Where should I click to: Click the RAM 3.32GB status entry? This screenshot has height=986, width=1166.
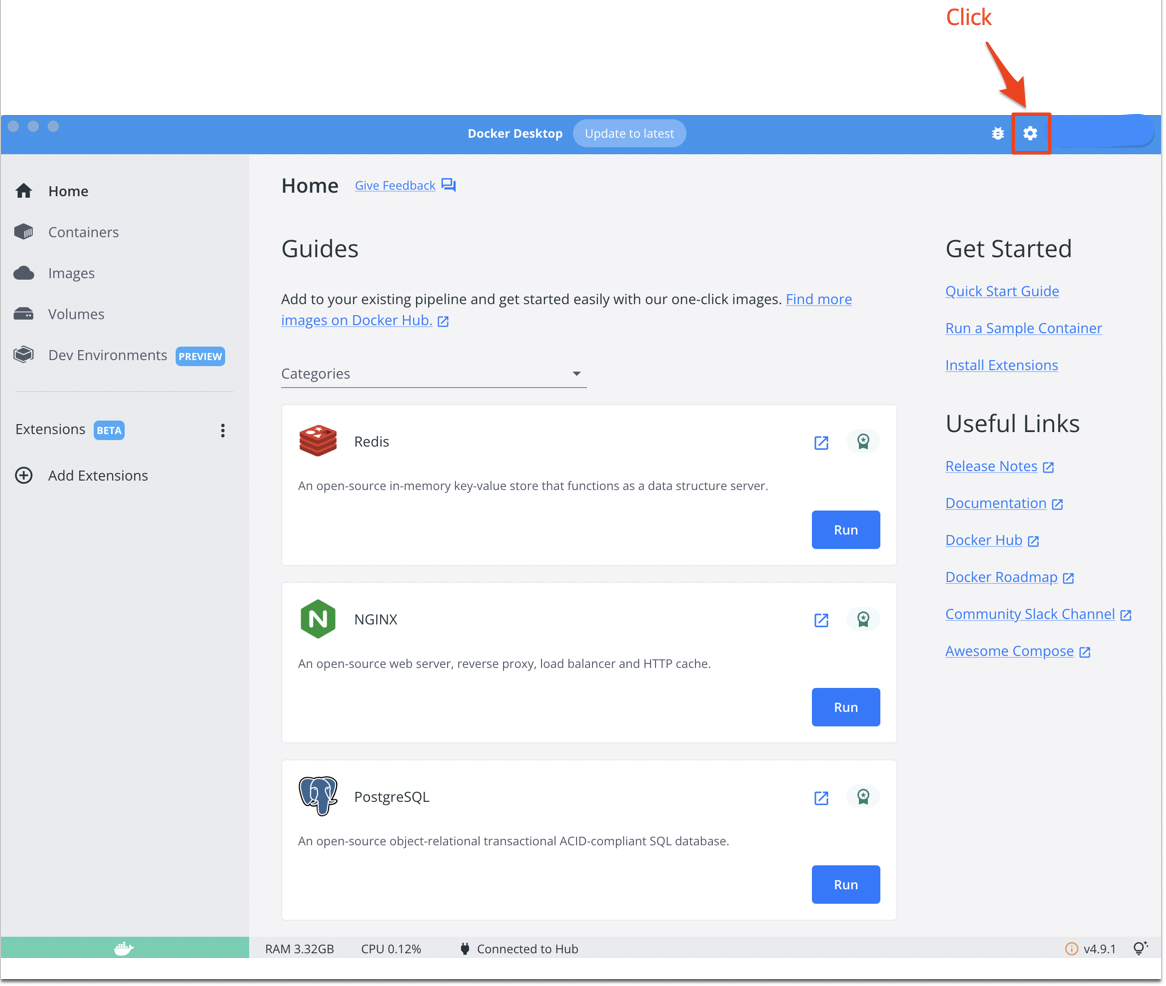(300, 950)
